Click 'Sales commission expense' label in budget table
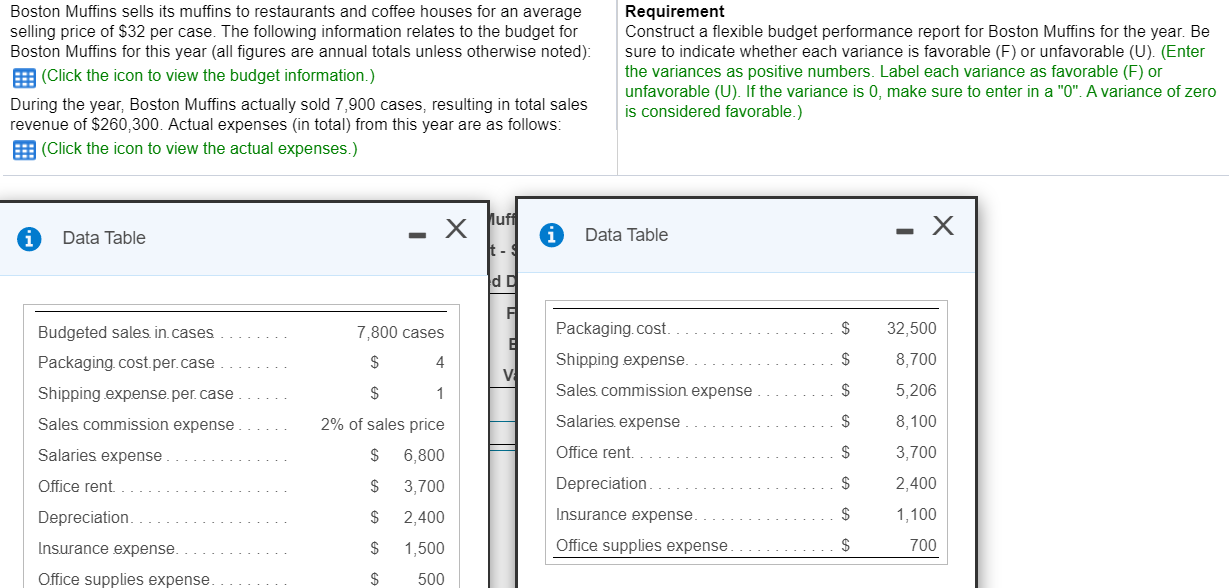This screenshot has width=1229, height=588. 136,425
